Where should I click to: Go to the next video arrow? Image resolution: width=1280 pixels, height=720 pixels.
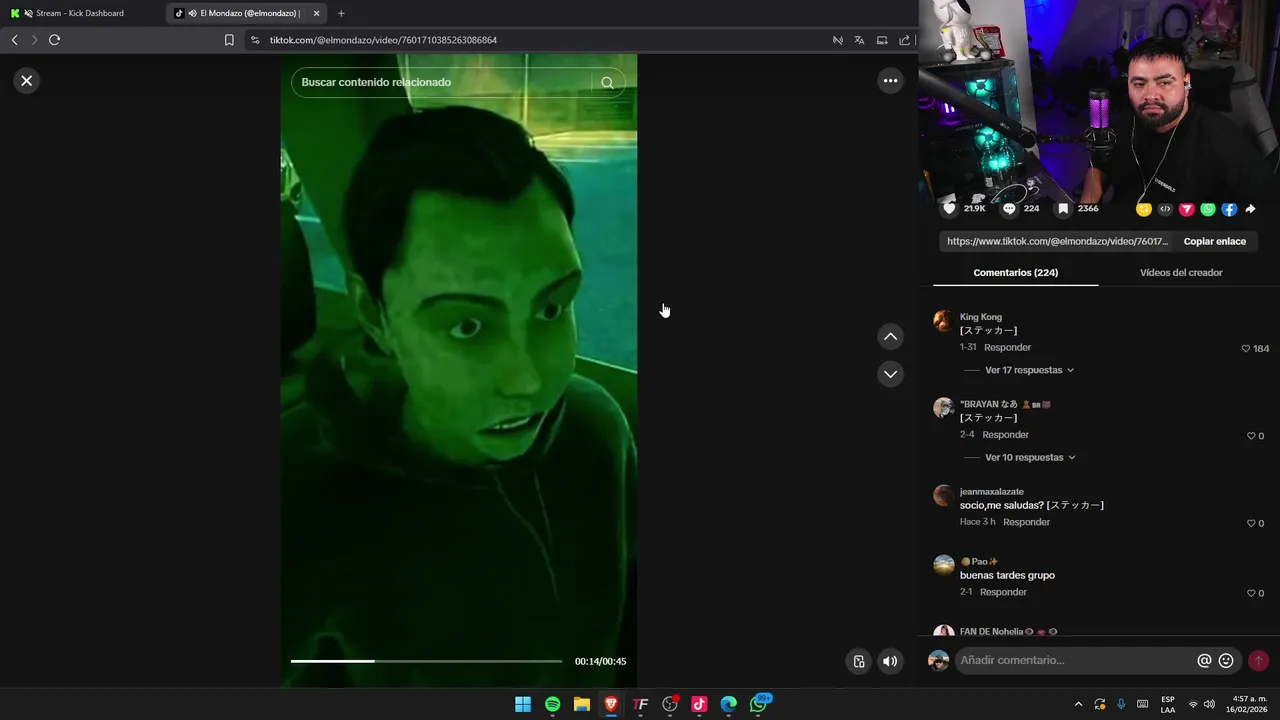[x=890, y=374]
